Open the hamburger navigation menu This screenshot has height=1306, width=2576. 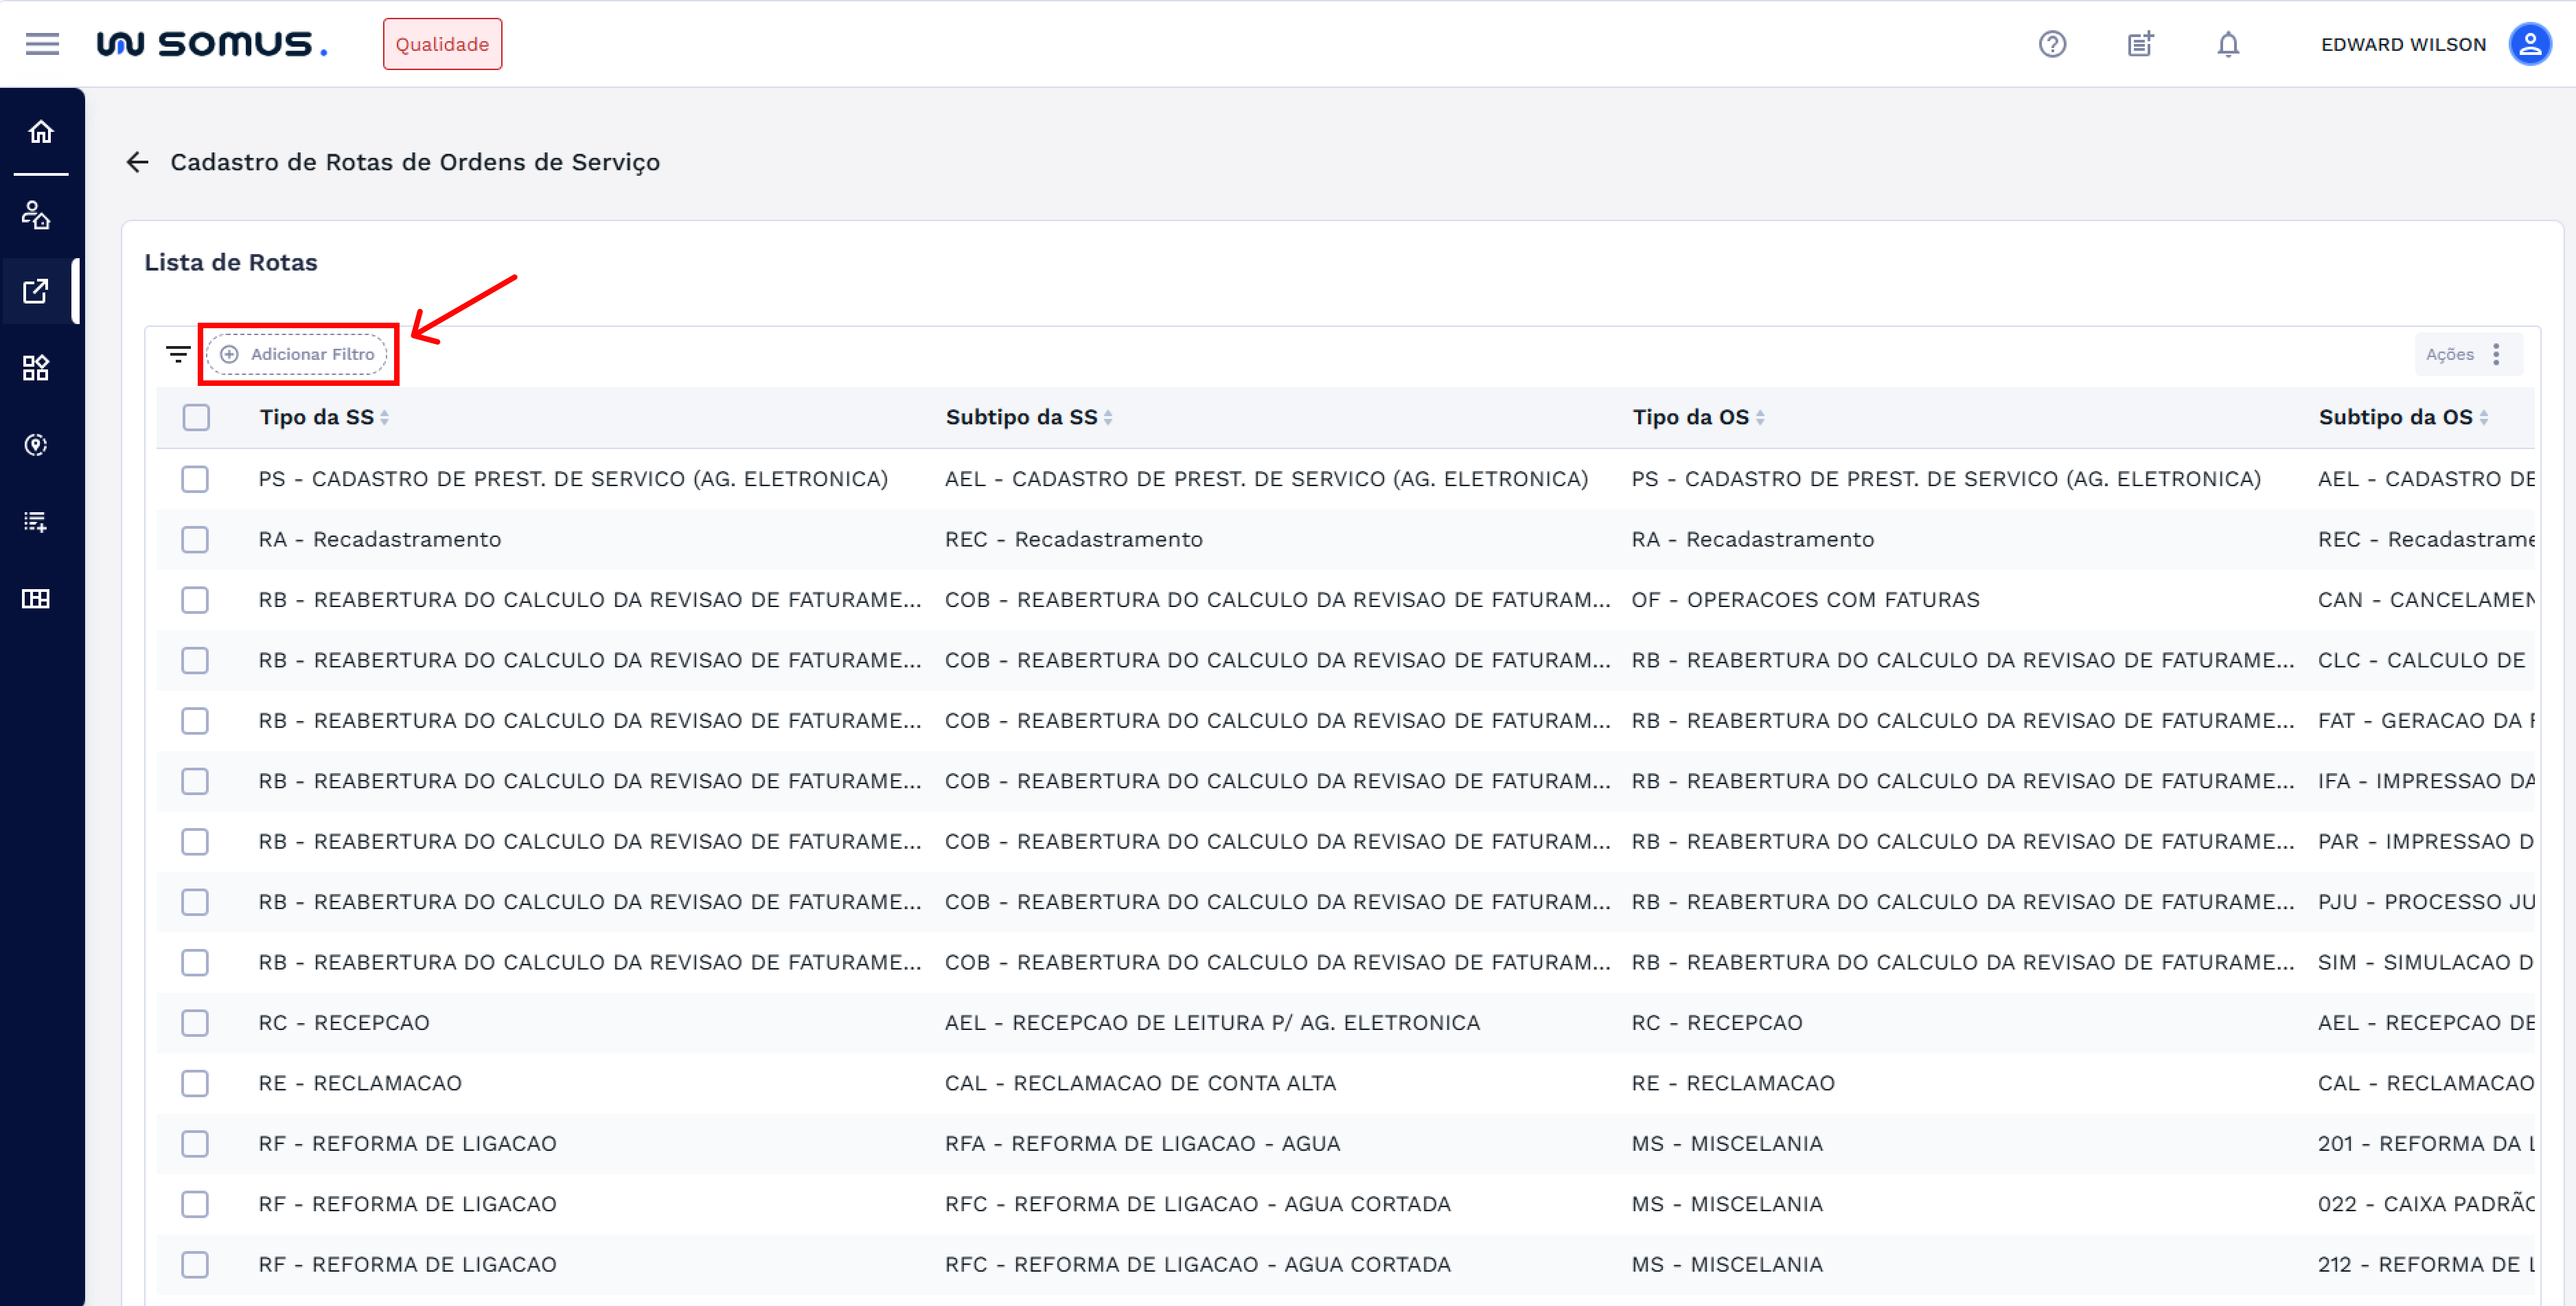42,44
